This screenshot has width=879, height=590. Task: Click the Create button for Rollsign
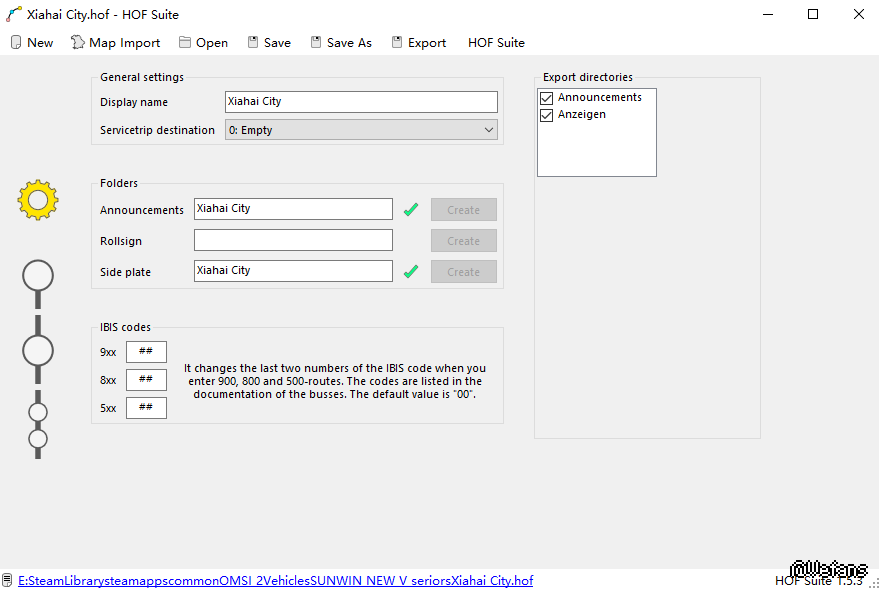[x=463, y=241]
